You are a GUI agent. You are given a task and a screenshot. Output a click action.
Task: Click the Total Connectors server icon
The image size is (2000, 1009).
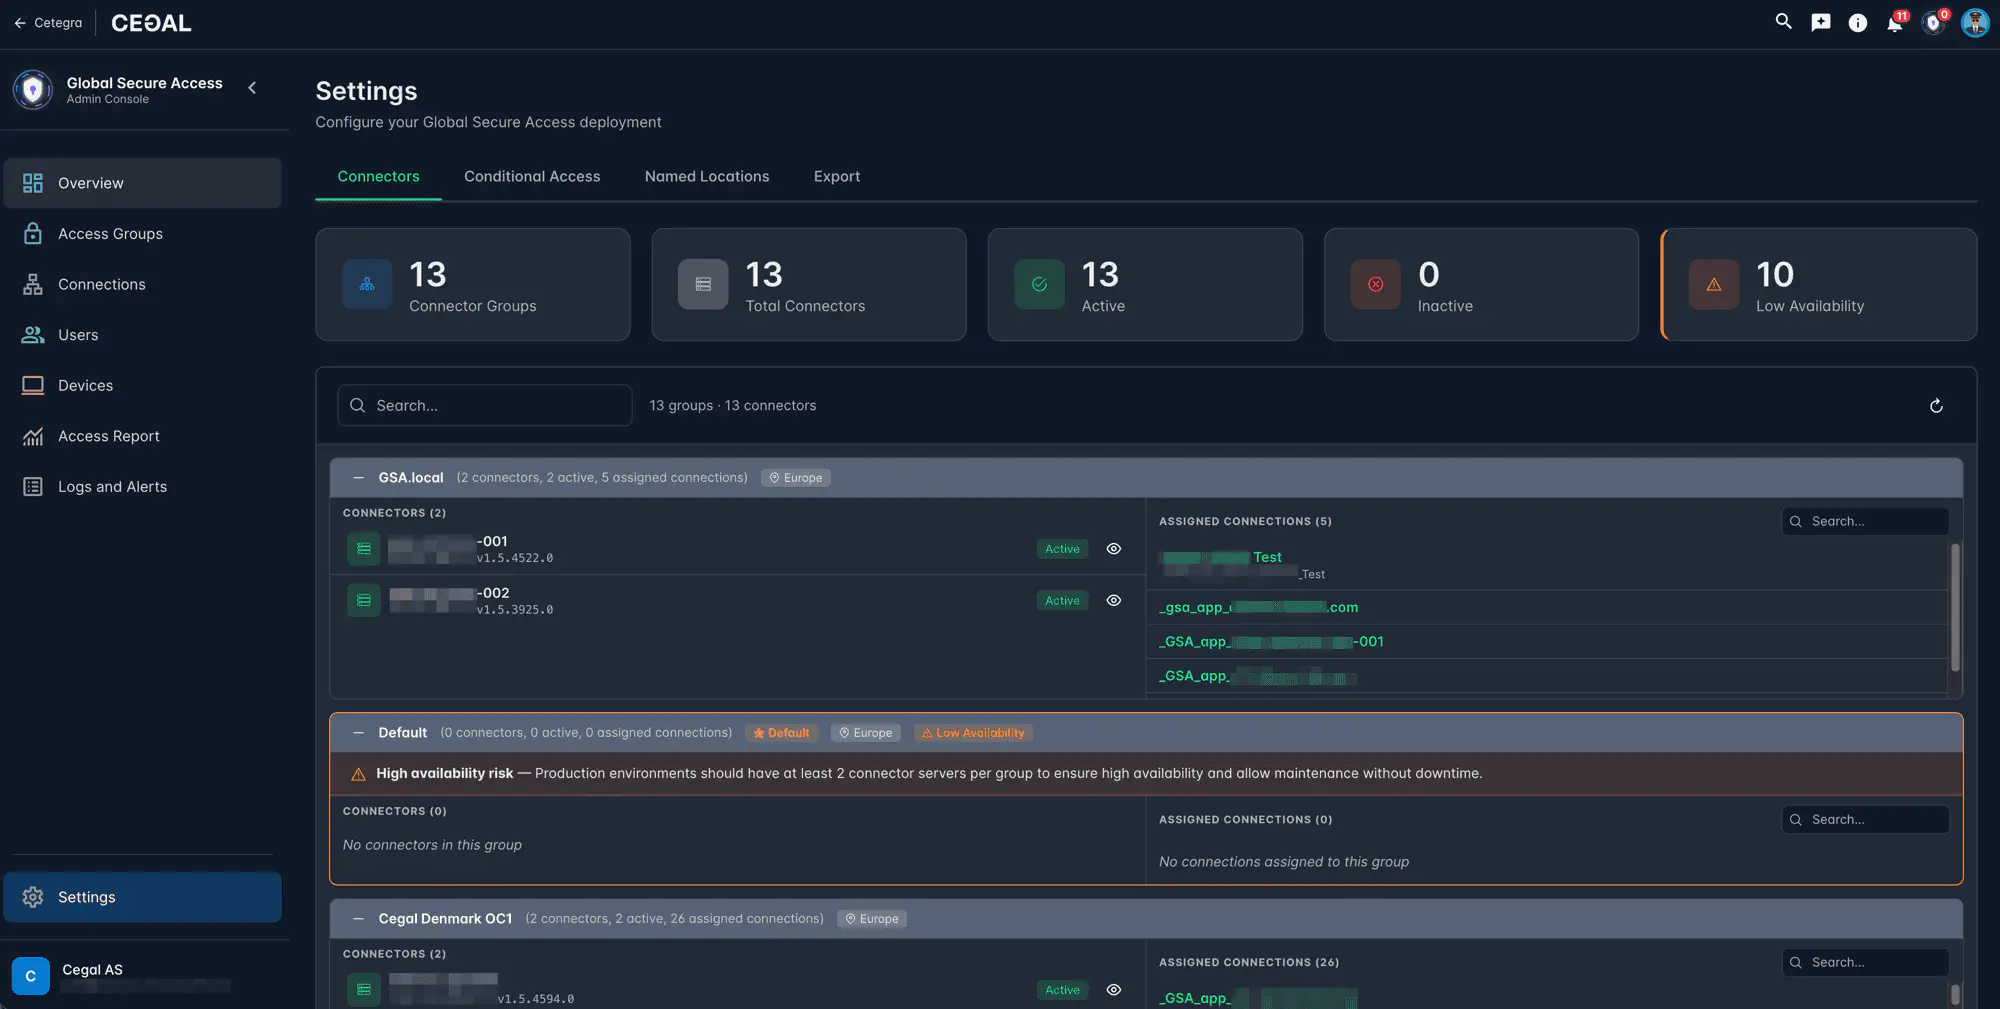coord(703,284)
